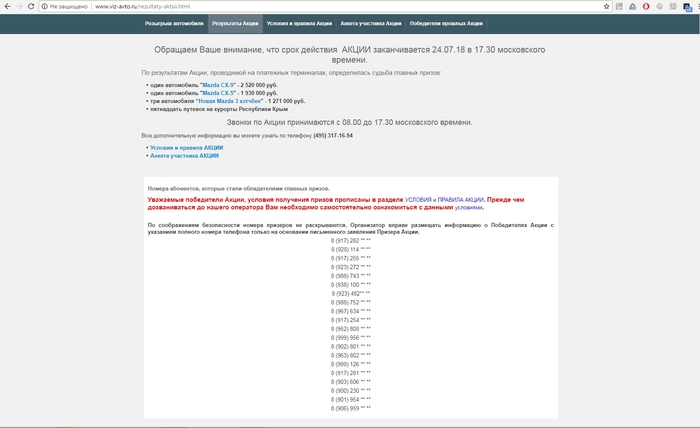The height and width of the screenshot is (428, 700).
Task: Open bulleted 'Анкета участника АКЦИИ' link
Action: 184,156
